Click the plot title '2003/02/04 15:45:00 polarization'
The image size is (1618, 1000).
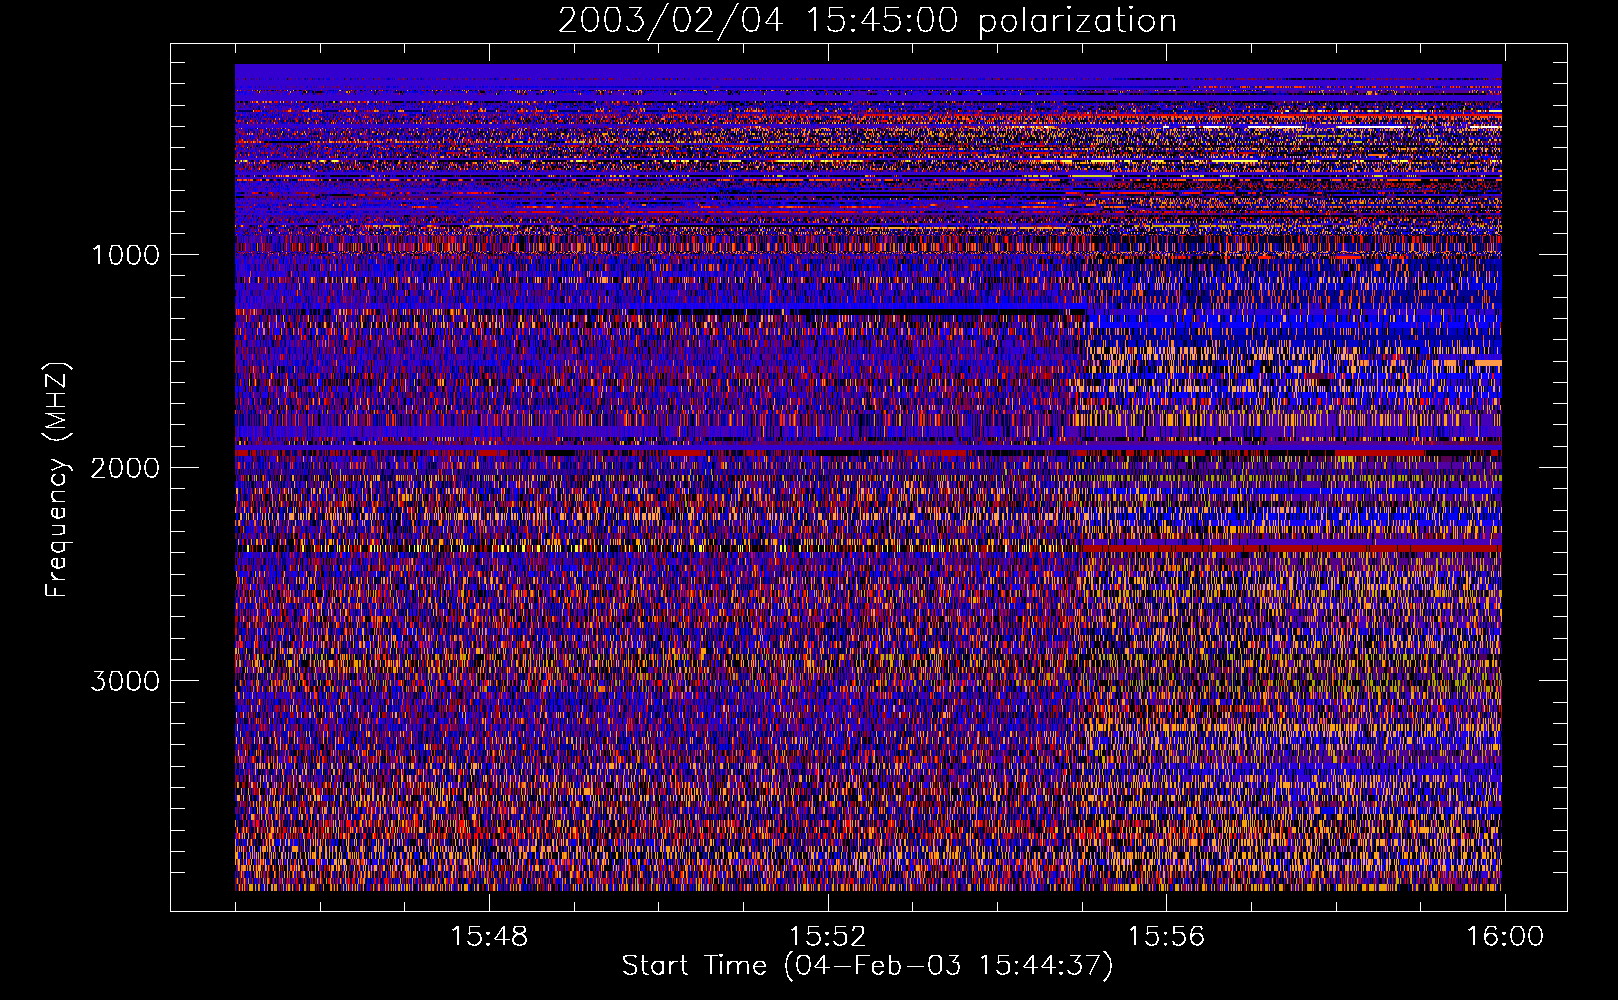867,21
